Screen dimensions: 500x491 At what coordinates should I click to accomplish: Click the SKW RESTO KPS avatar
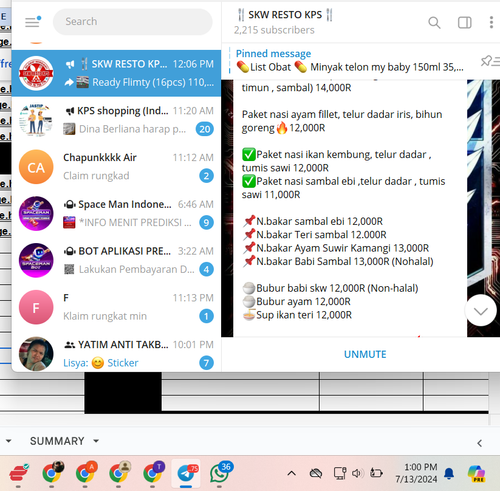(36, 73)
